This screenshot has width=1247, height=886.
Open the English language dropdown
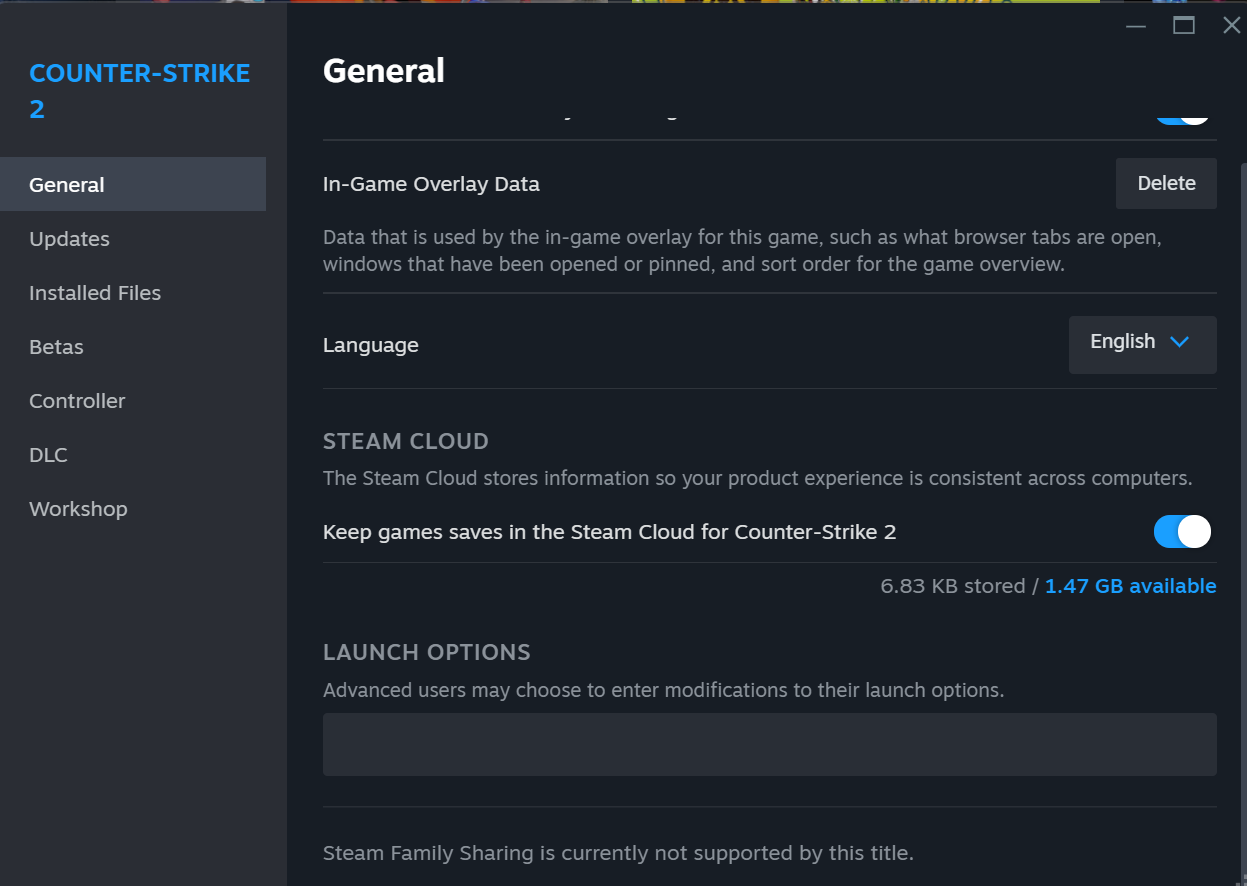1141,344
